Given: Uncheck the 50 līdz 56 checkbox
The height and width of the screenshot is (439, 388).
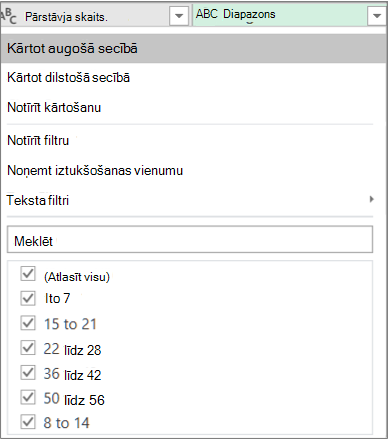Looking at the screenshot, I should [28, 397].
